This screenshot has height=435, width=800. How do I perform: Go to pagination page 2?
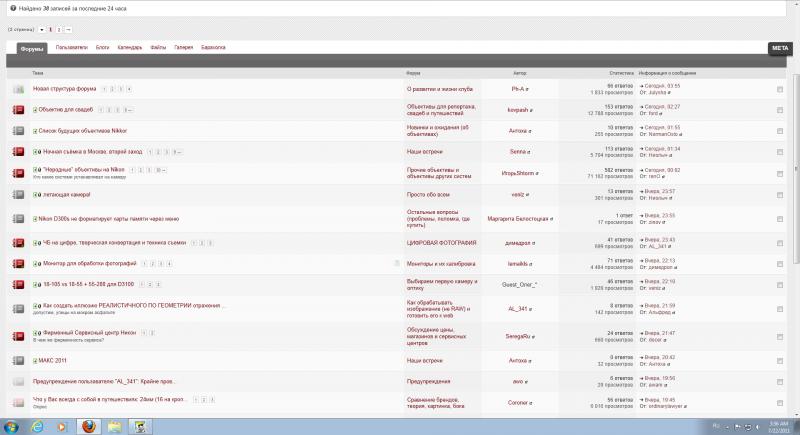point(59,30)
